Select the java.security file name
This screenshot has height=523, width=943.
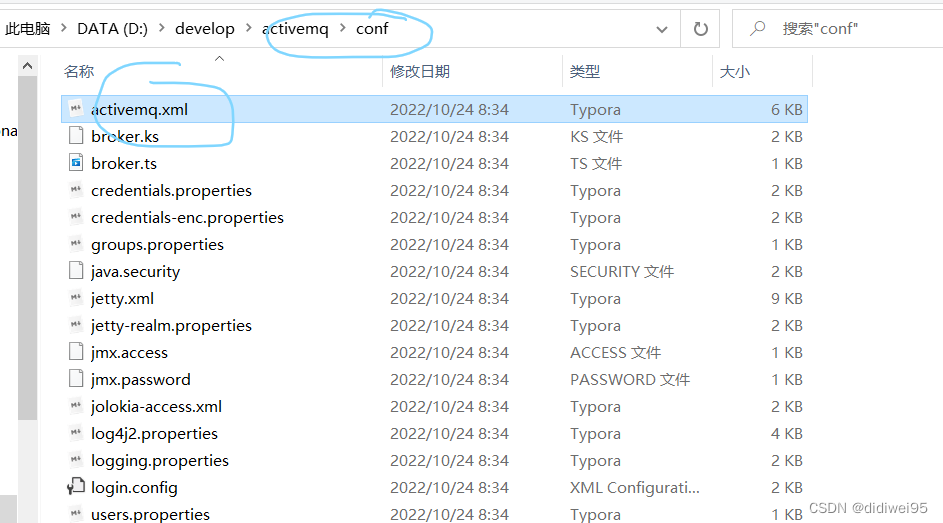click(135, 272)
